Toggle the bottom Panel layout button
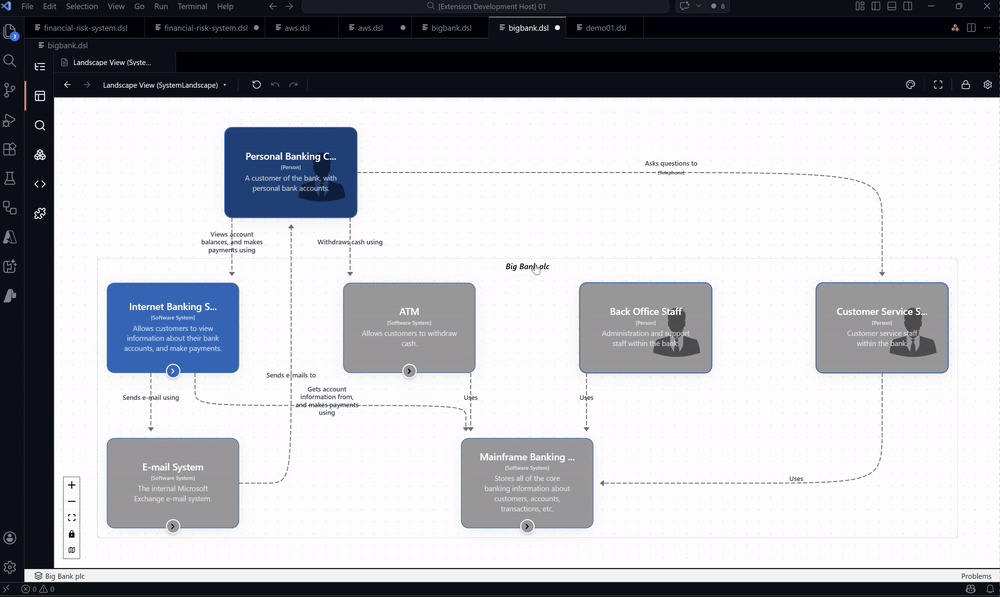Viewport: 1000px width, 597px height. [892, 6]
